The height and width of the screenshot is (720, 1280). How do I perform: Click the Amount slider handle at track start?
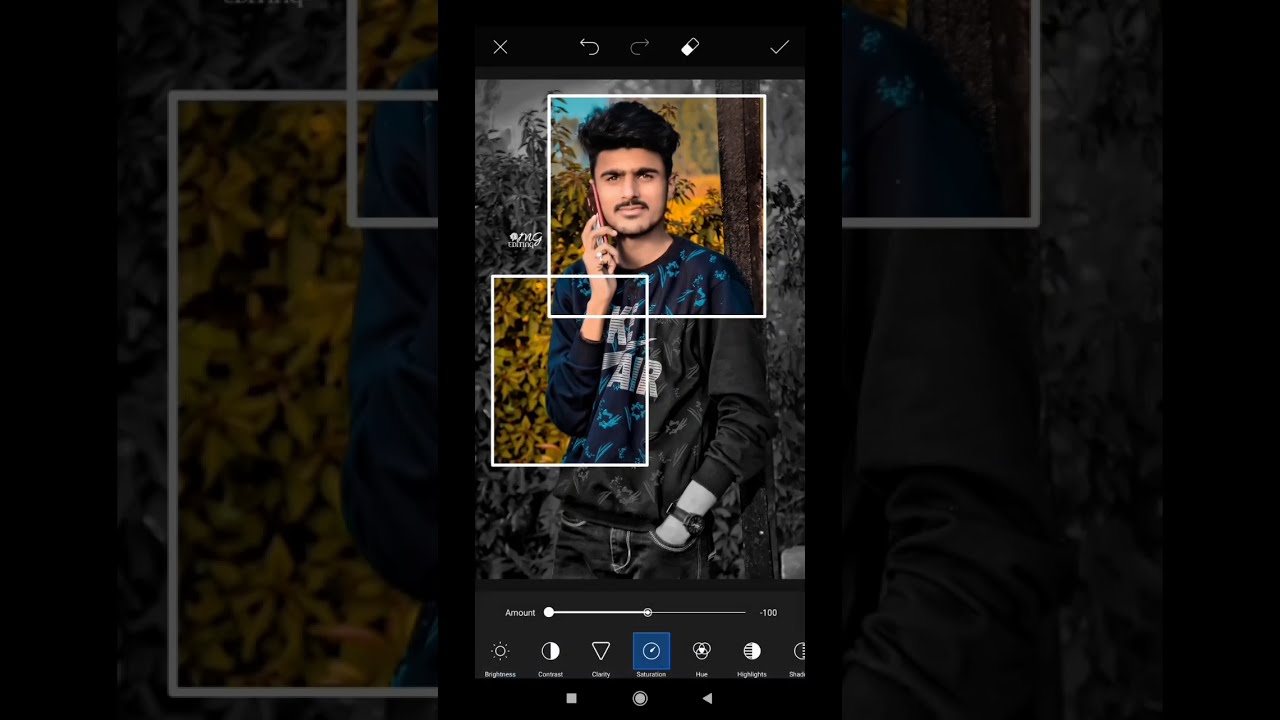pyautogui.click(x=548, y=612)
